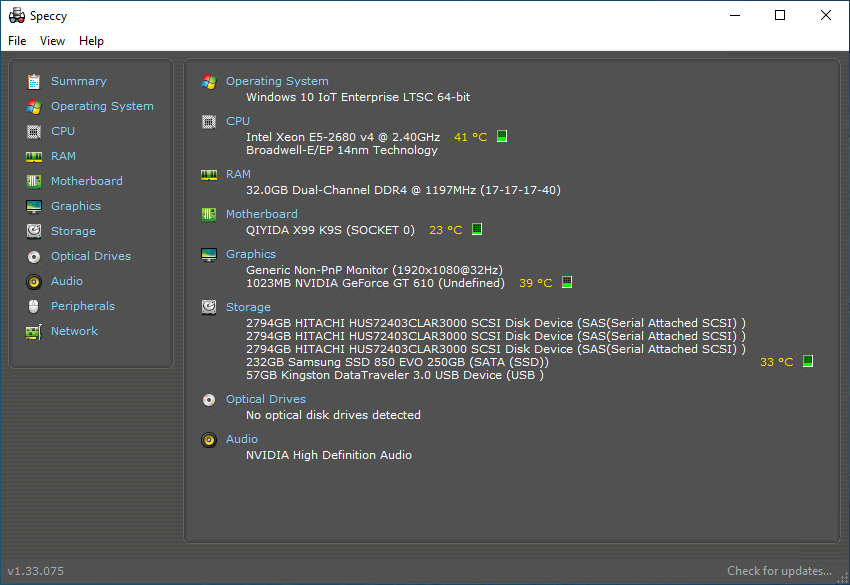Image resolution: width=850 pixels, height=585 pixels.
Task: Click the green motherboard temperature indicator icon
Action: pos(477,229)
